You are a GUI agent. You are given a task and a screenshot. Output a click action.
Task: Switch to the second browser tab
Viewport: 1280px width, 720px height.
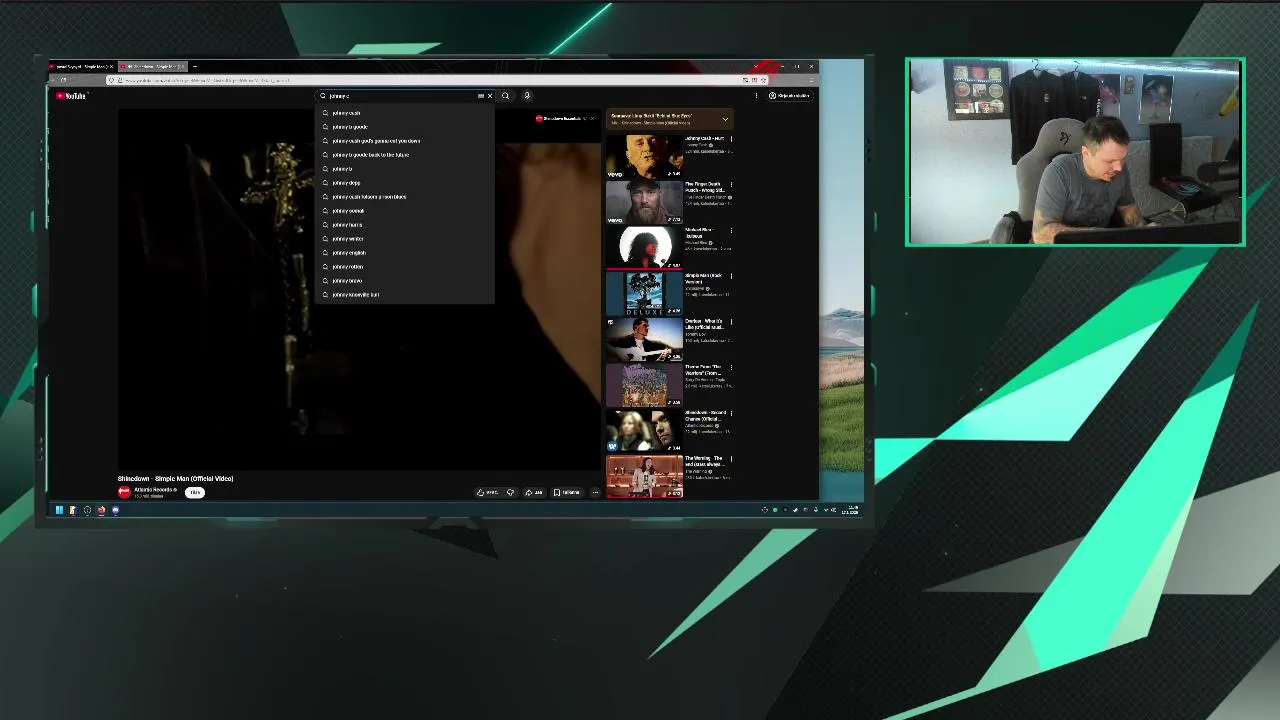152,67
